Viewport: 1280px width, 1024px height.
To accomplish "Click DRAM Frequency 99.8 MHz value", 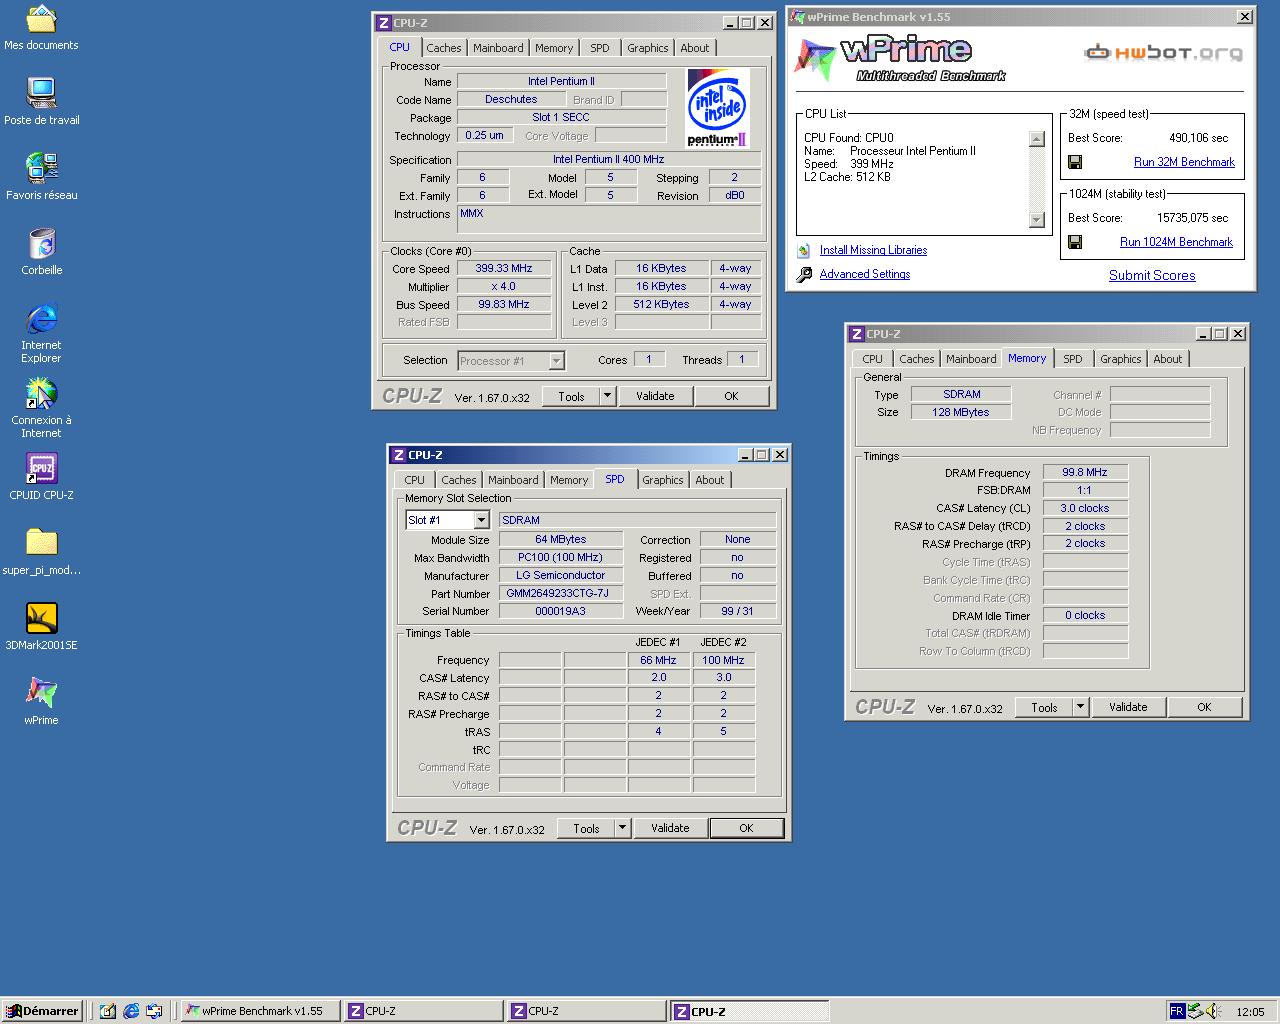I will [1085, 472].
